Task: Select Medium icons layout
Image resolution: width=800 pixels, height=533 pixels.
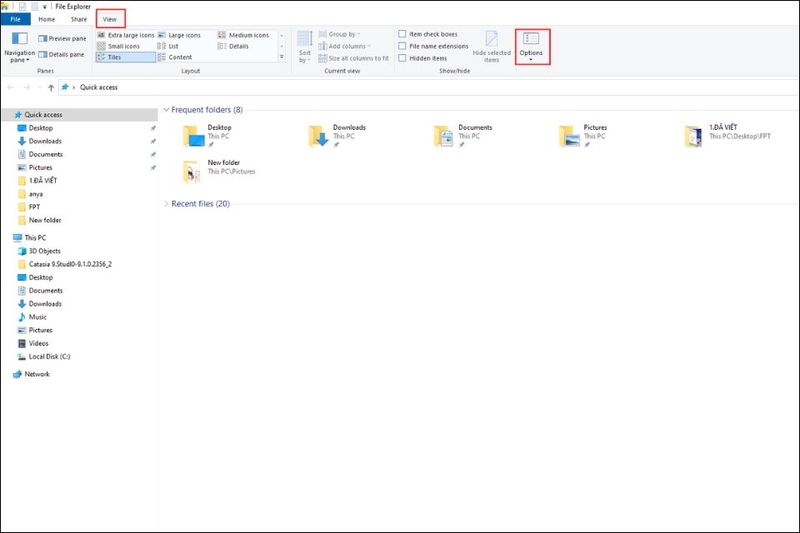Action: [x=243, y=35]
